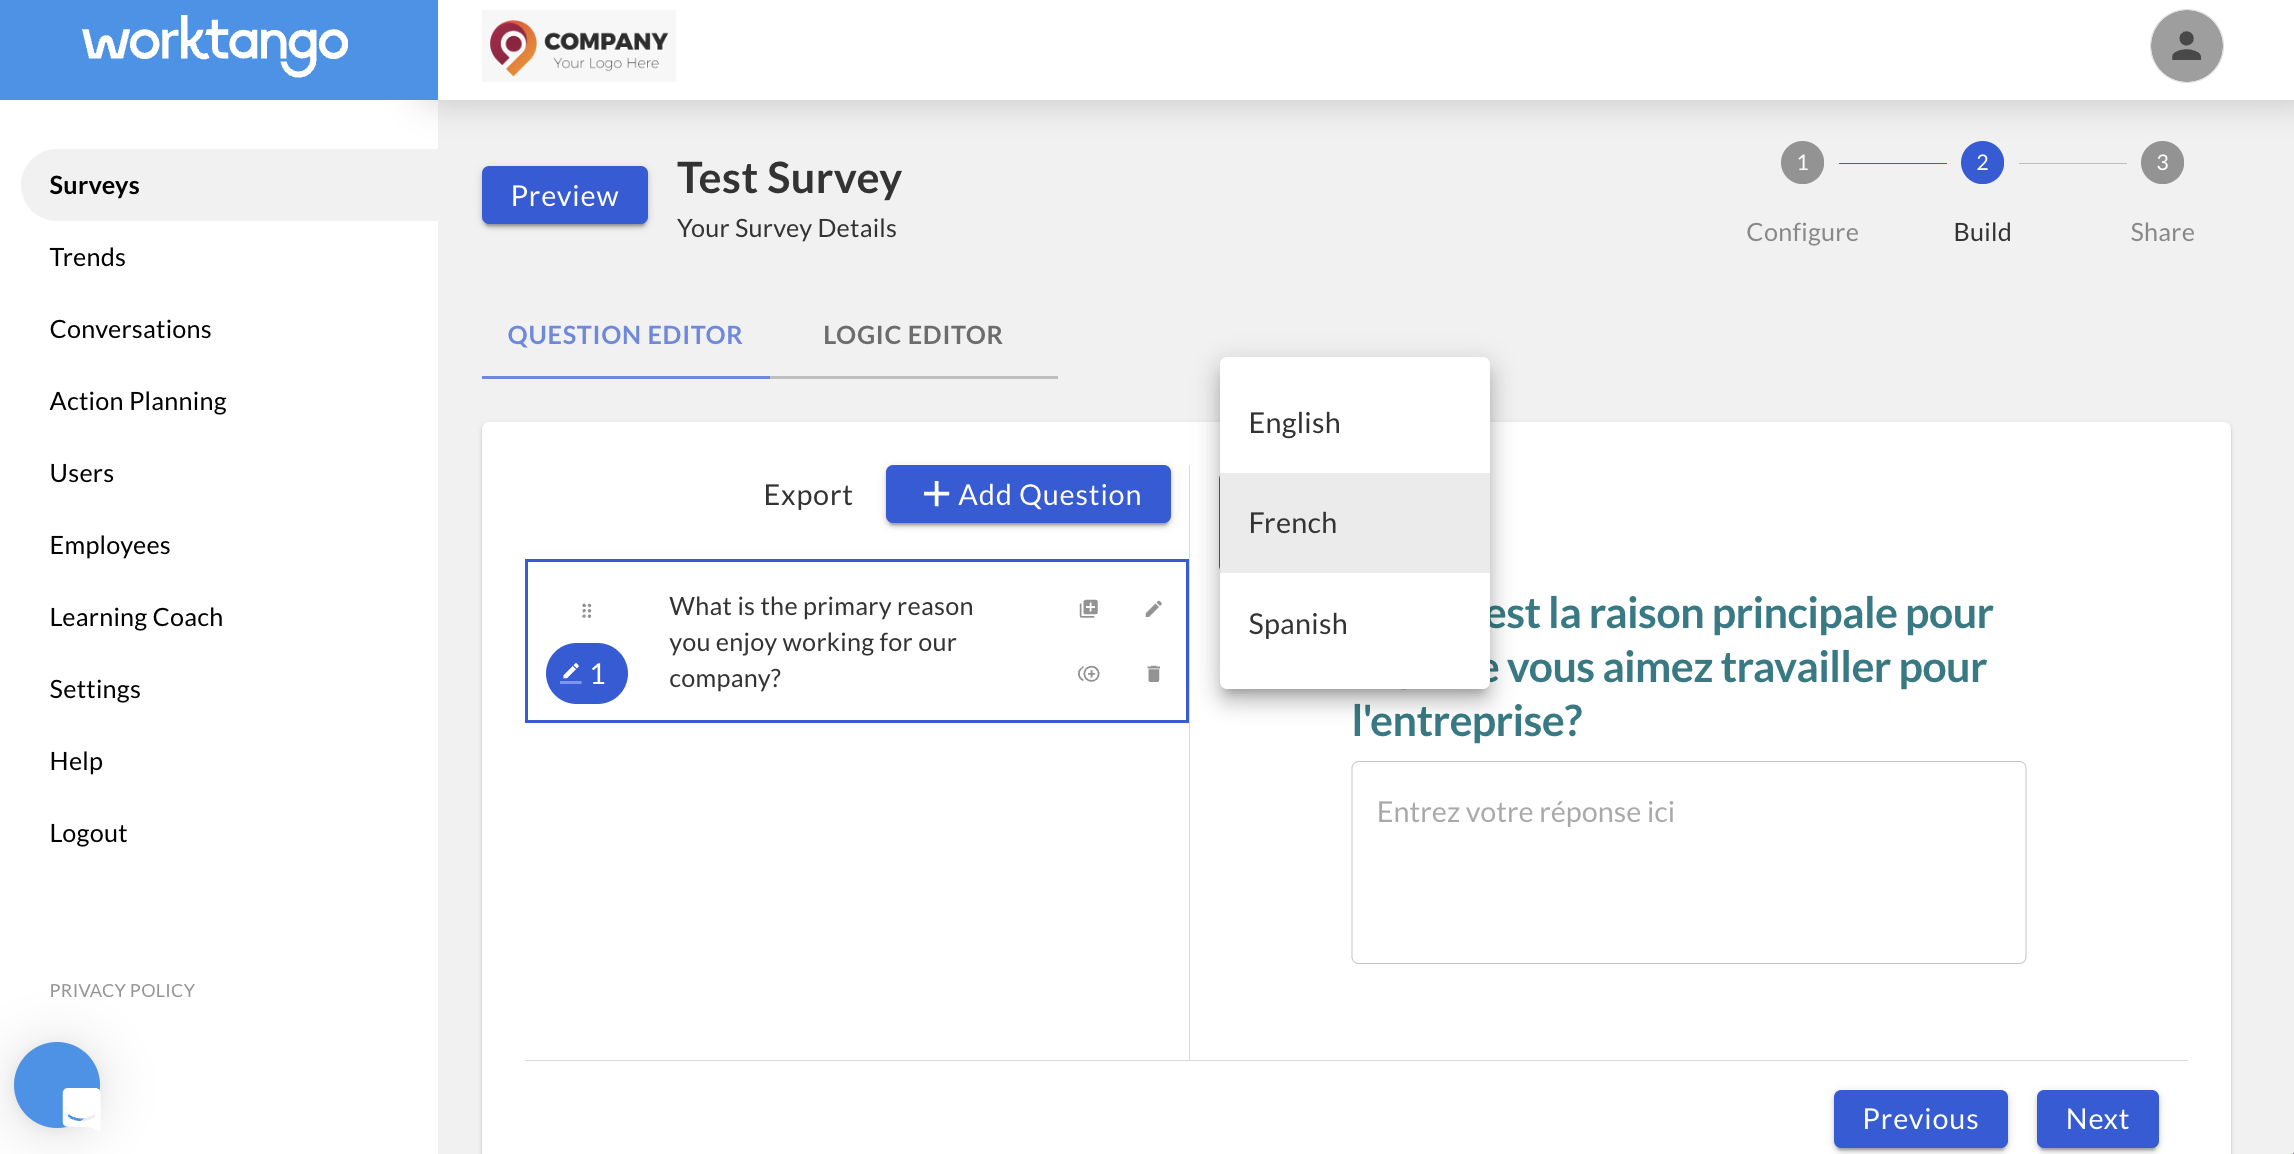The image size is (2294, 1154).
Task: Jump to step 3 Share
Action: point(2162,163)
